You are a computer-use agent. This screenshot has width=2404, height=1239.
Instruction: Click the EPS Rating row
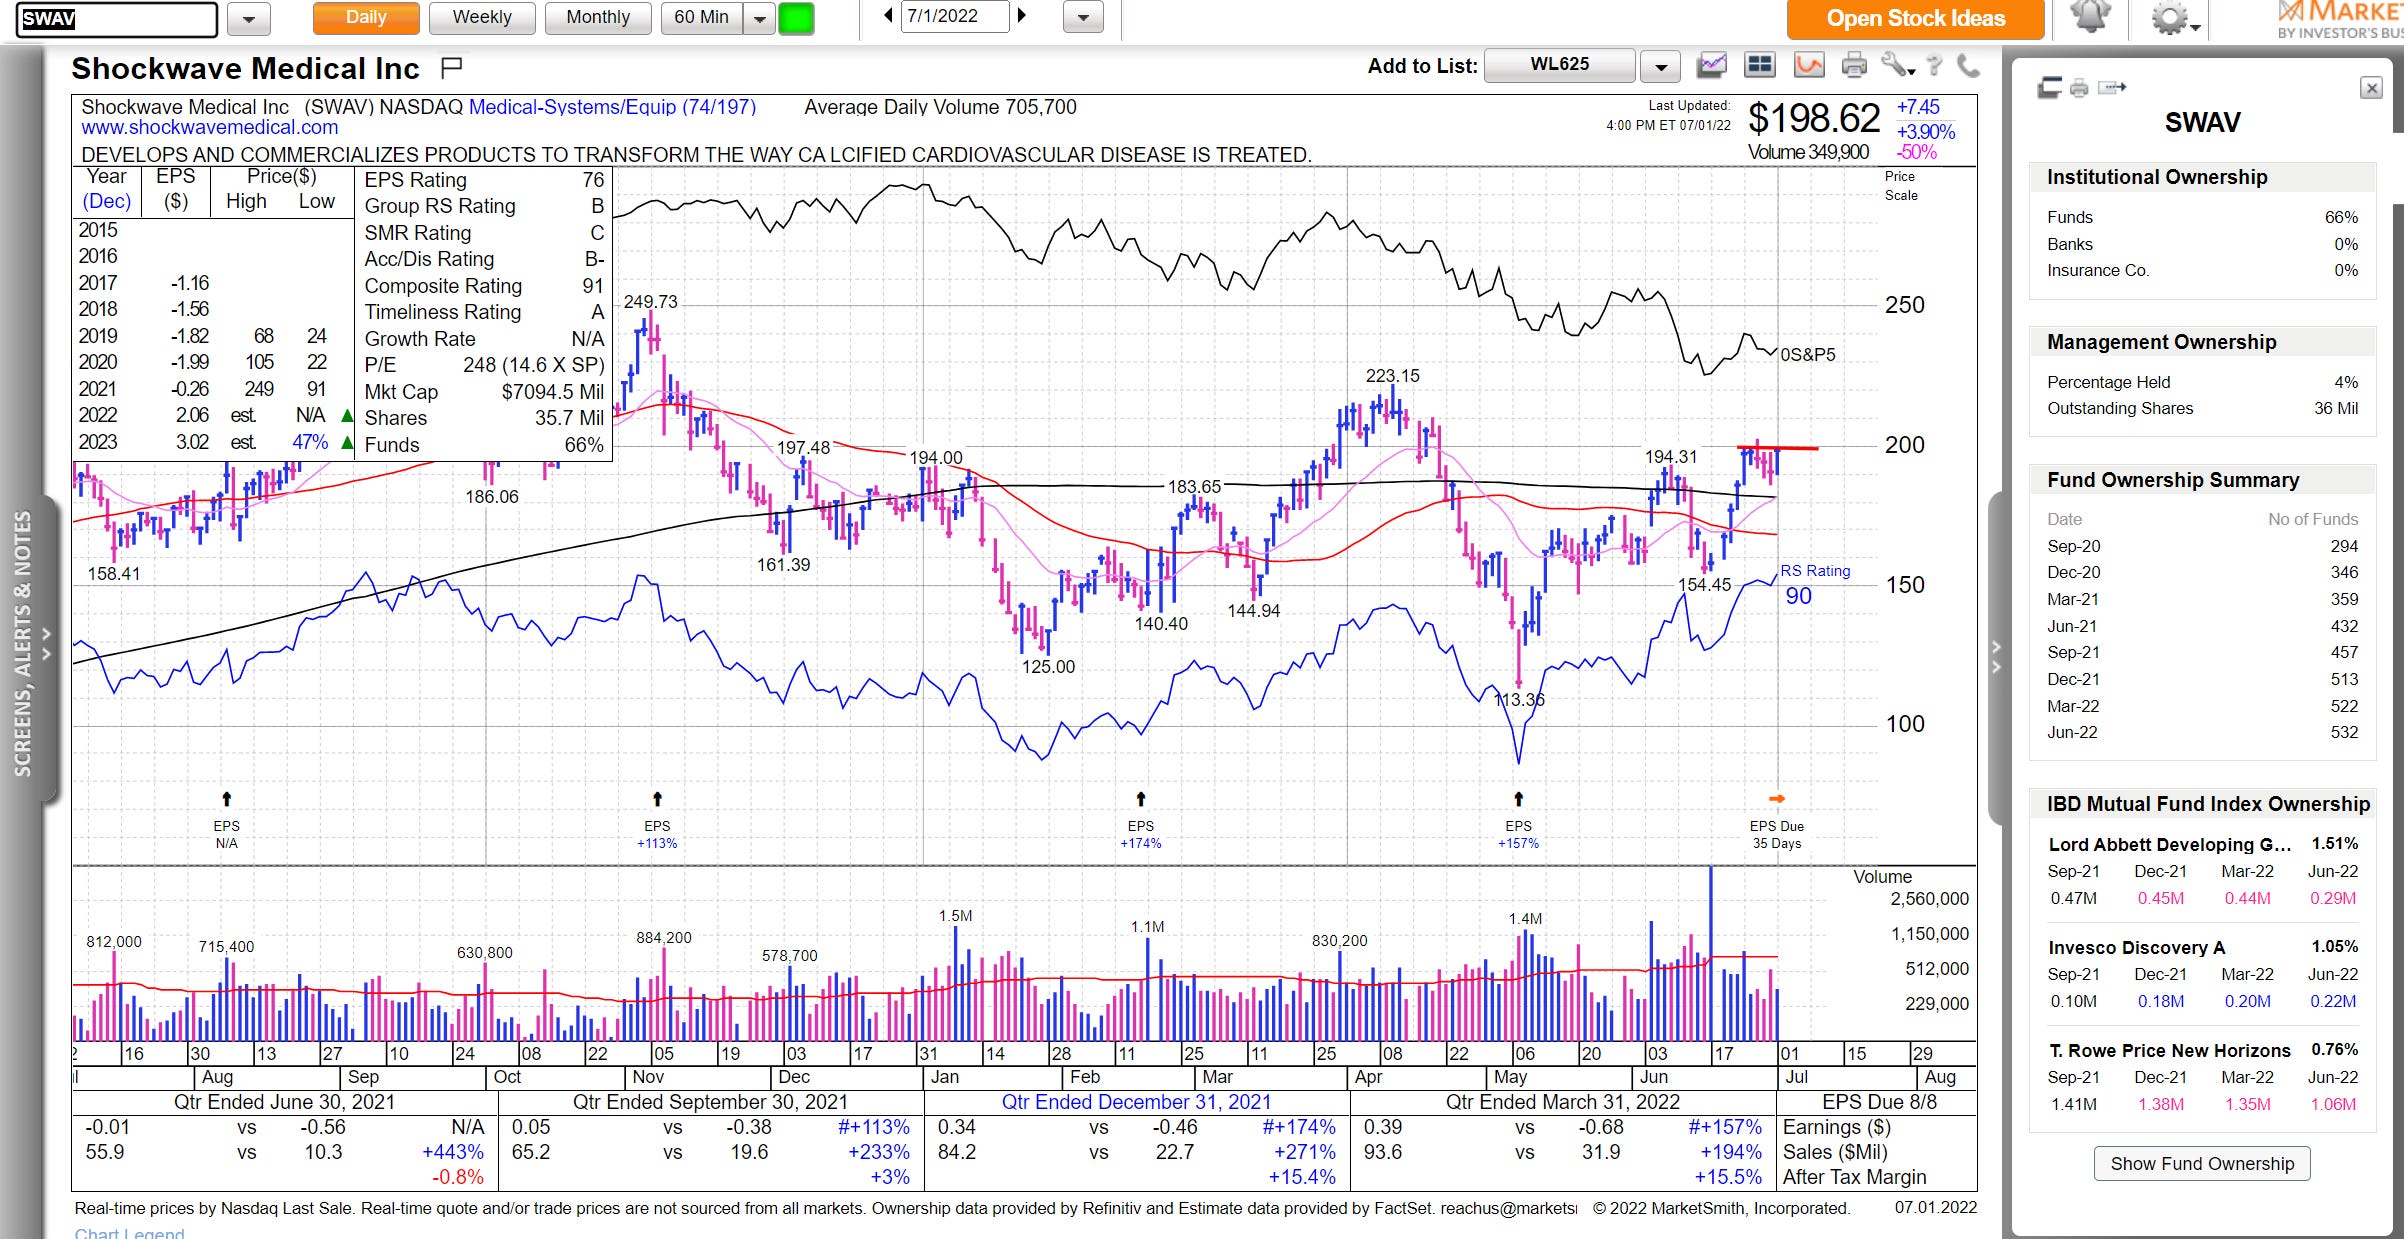pyautogui.click(x=484, y=180)
